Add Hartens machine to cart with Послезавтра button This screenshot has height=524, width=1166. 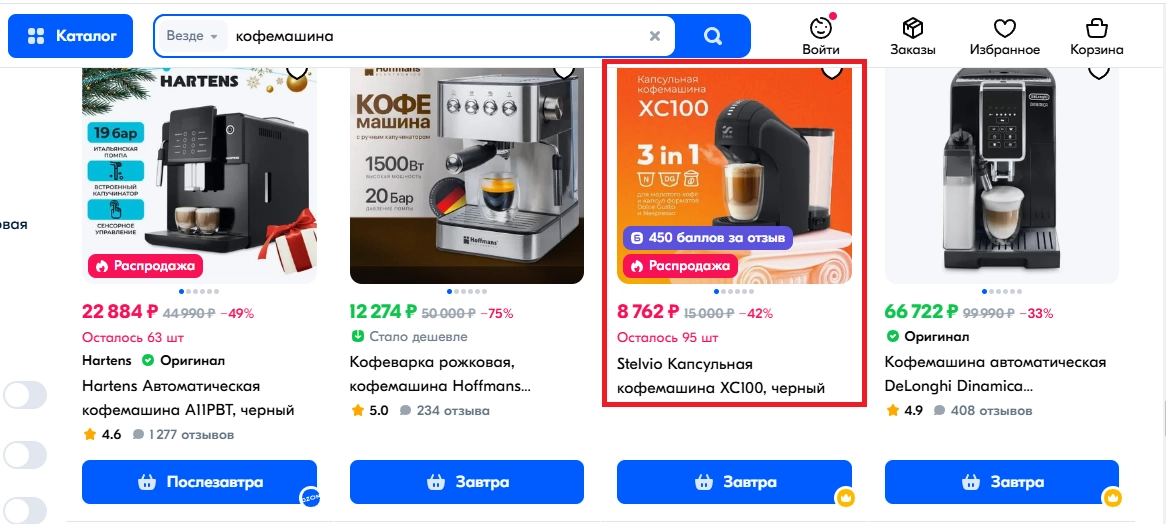199,482
